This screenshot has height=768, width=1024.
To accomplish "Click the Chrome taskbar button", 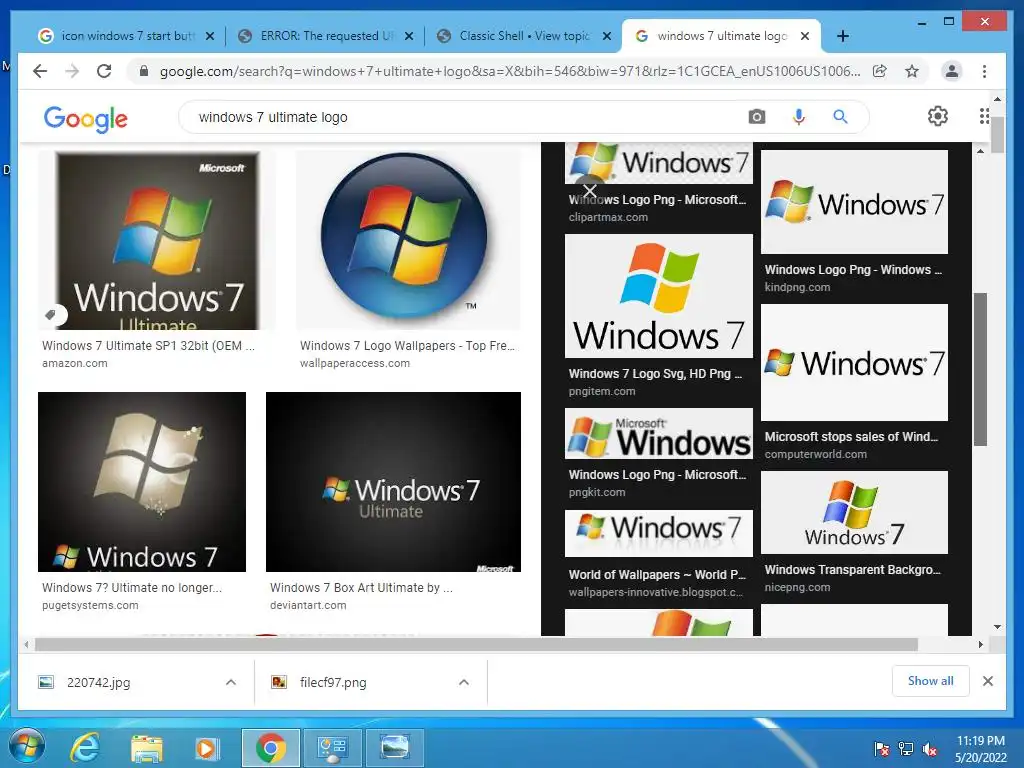I will click(270, 748).
